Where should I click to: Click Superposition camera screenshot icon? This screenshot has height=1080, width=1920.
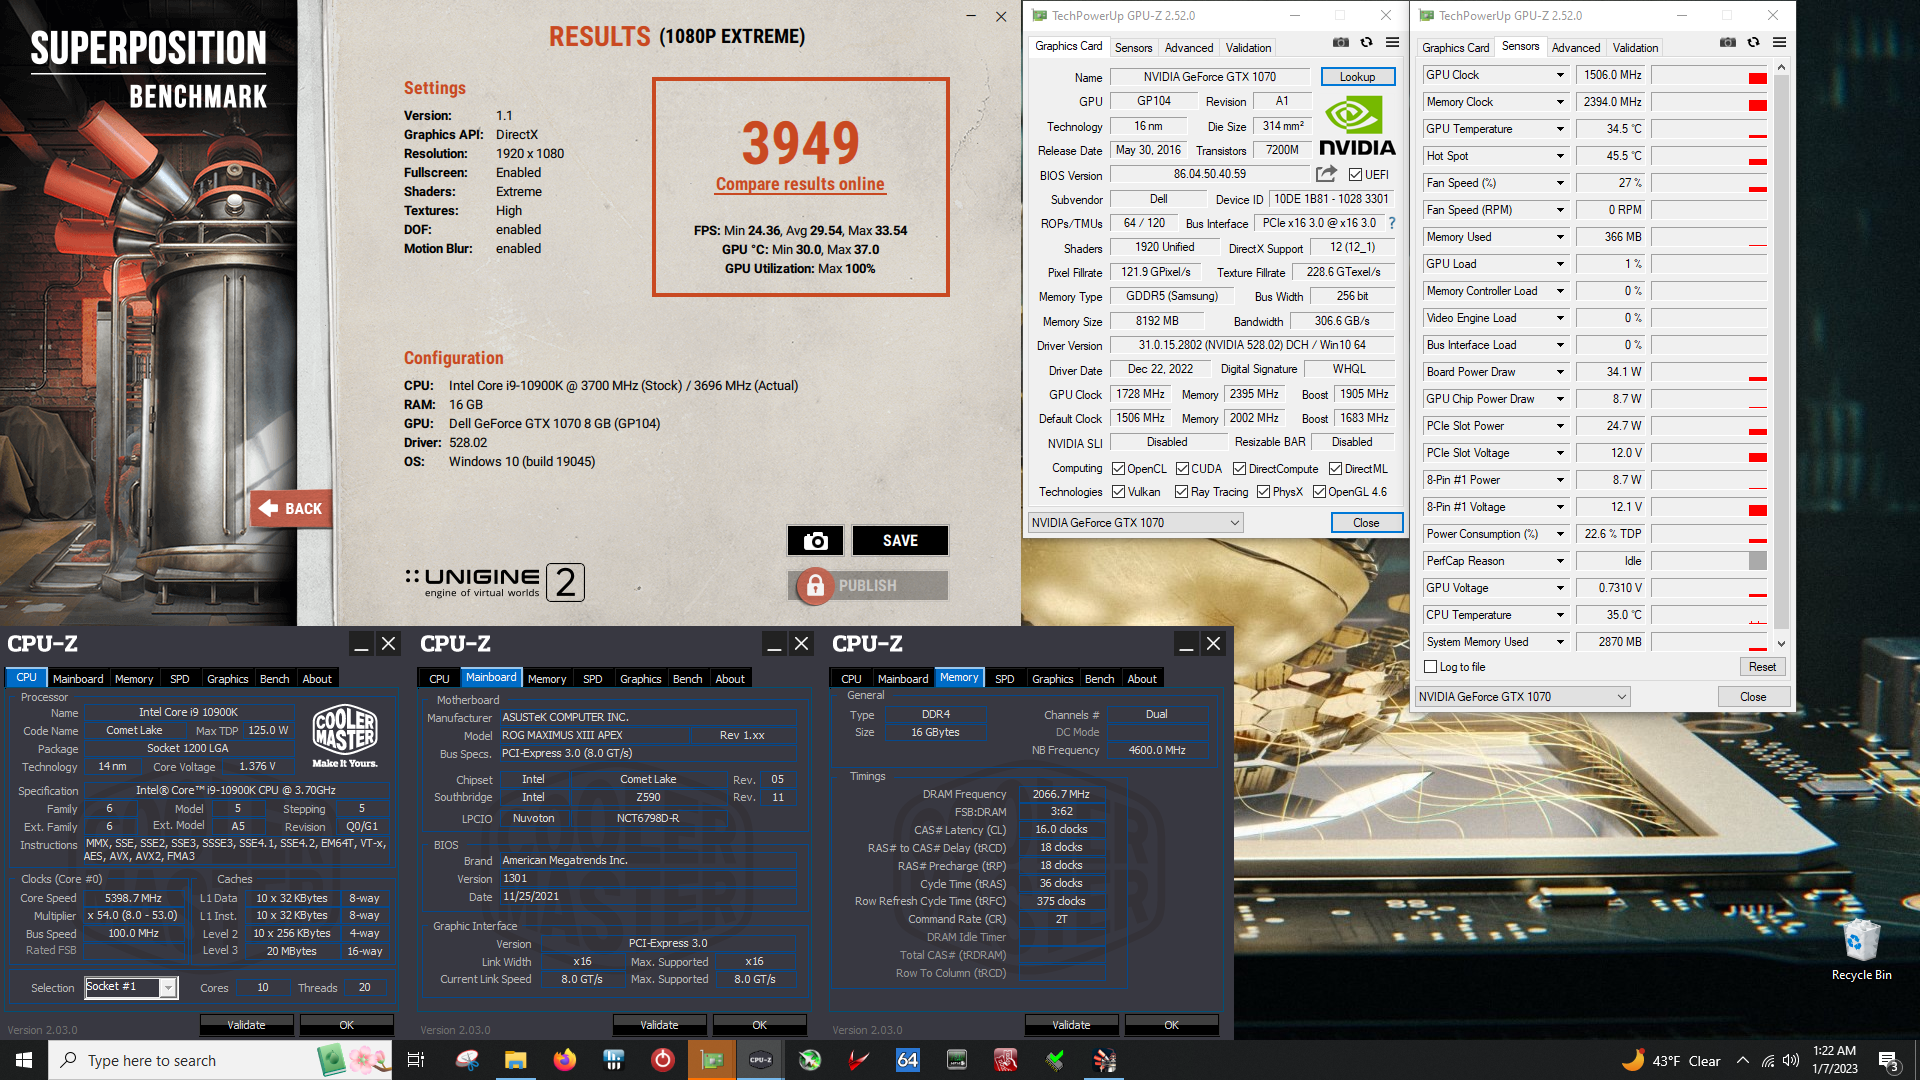pos(815,541)
